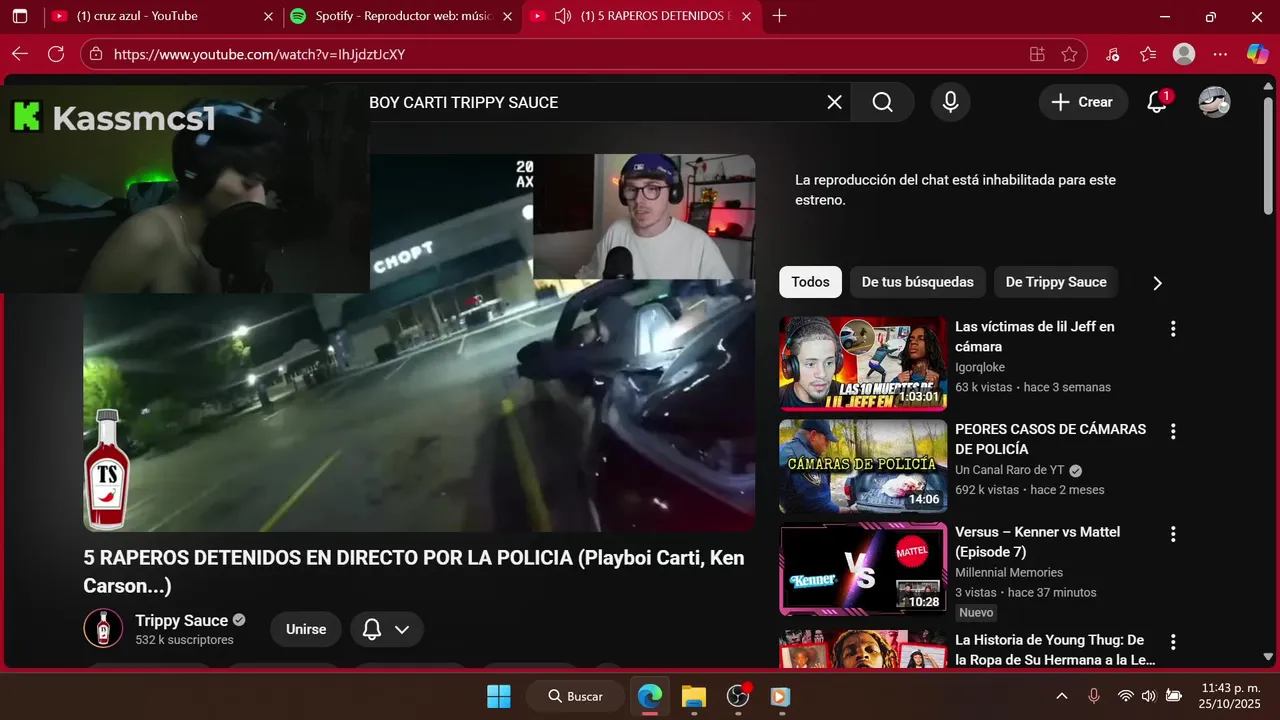This screenshot has width=1280, height=720.
Task: Open the Edge tab actions menu icon
Action: coord(20,16)
